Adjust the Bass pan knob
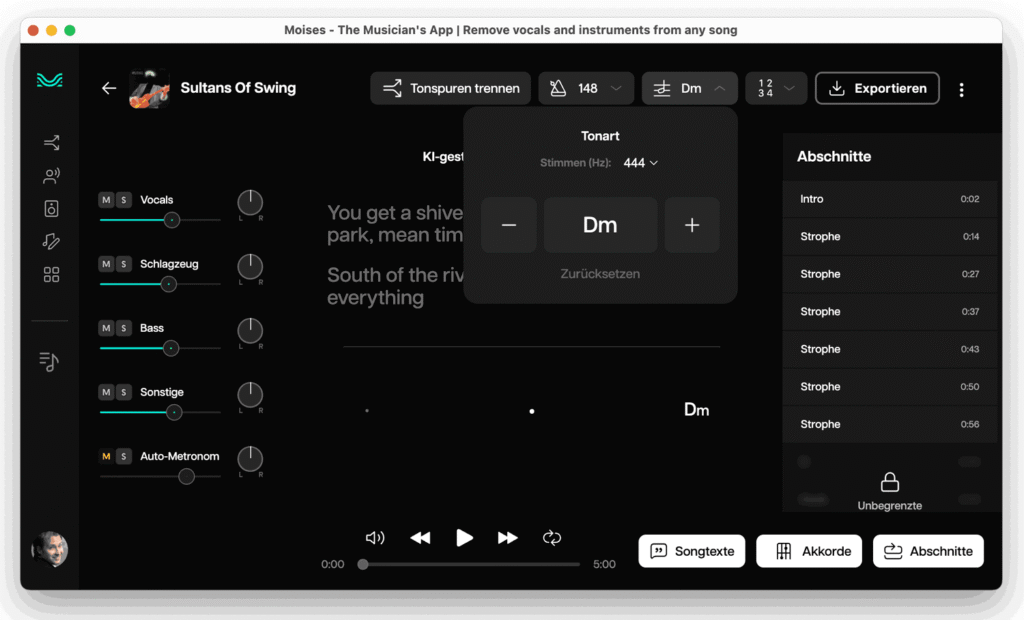Screen dimensions: 1024x620 pyautogui.click(x=250, y=331)
